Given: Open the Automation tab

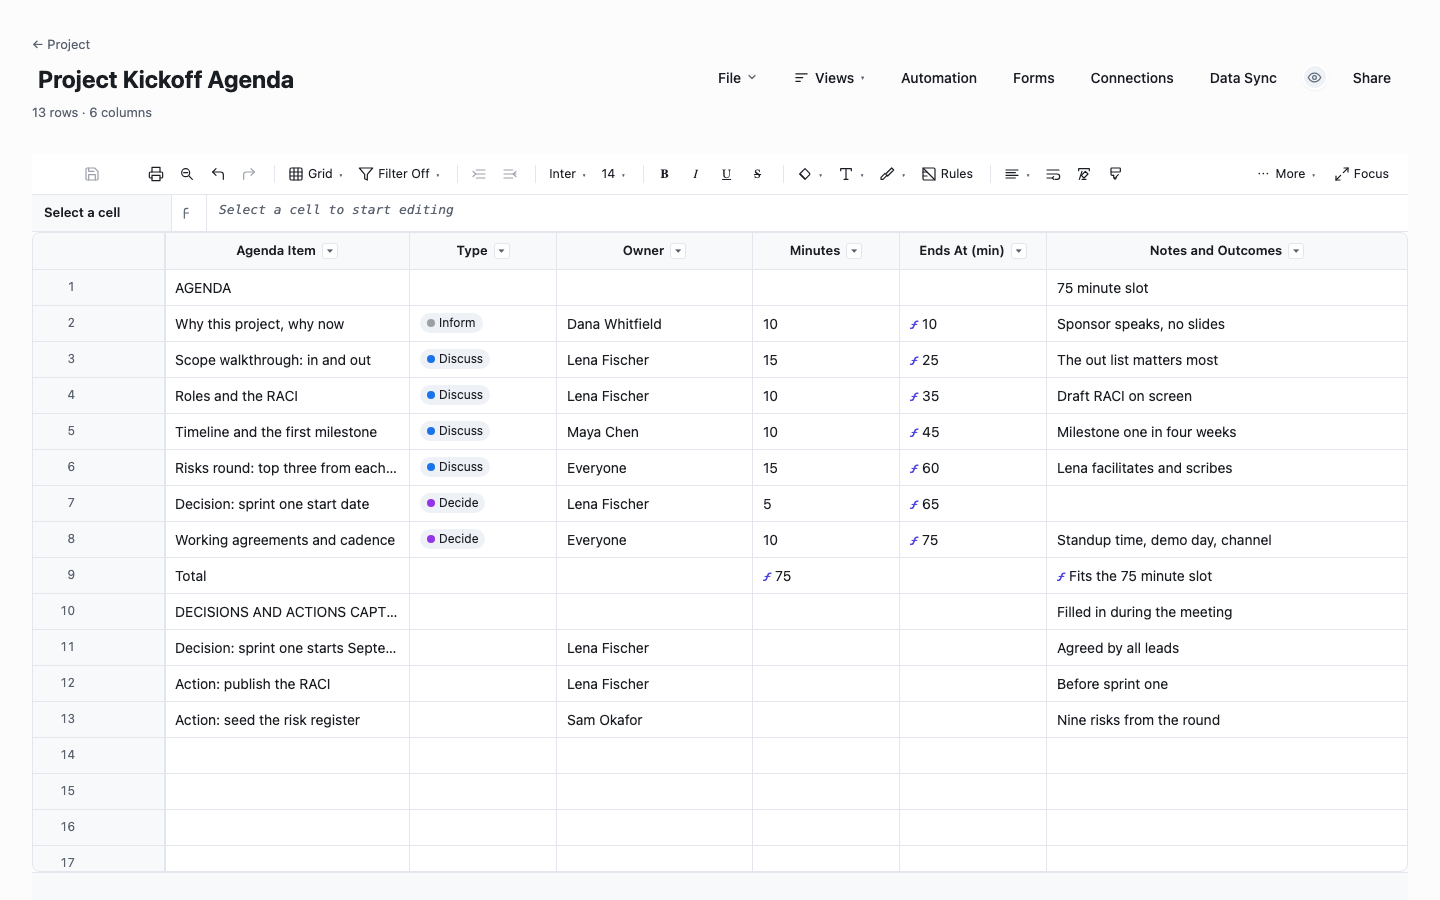Looking at the screenshot, I should pyautogui.click(x=939, y=78).
